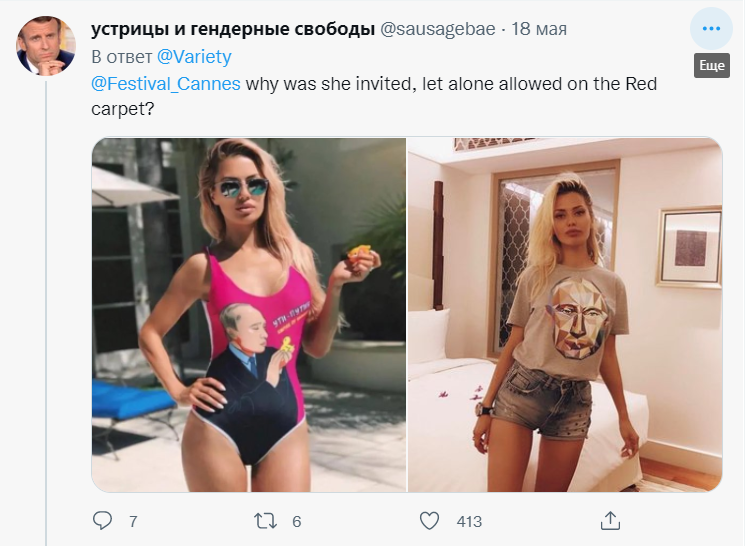
Task: Click the reply count 7
Action: tap(134, 522)
